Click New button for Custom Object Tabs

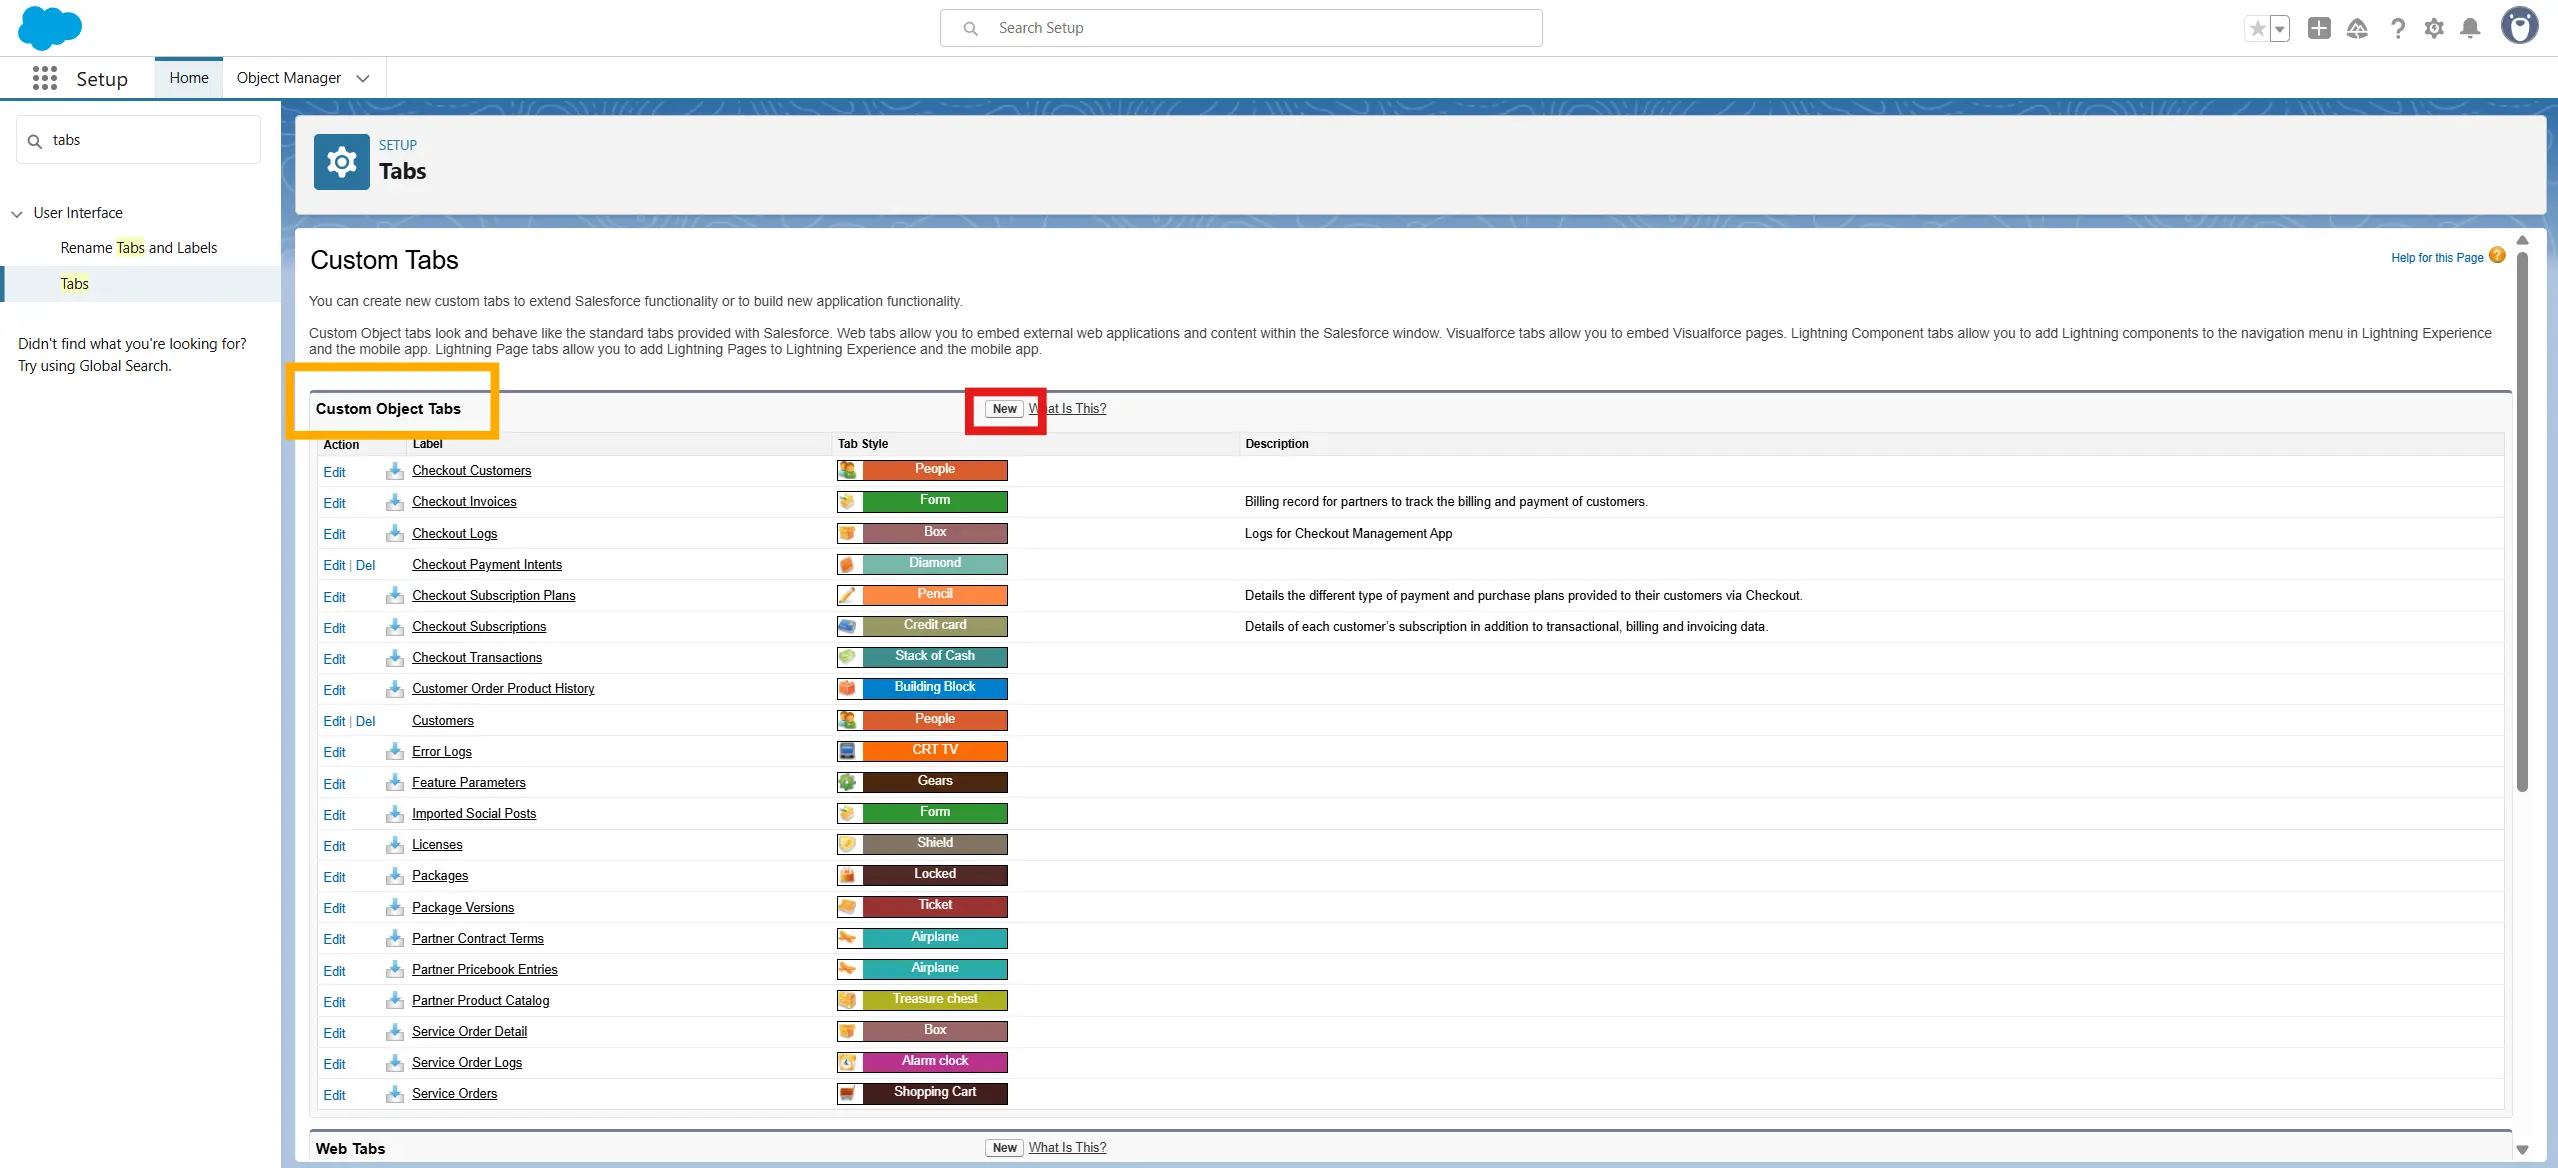1004,409
